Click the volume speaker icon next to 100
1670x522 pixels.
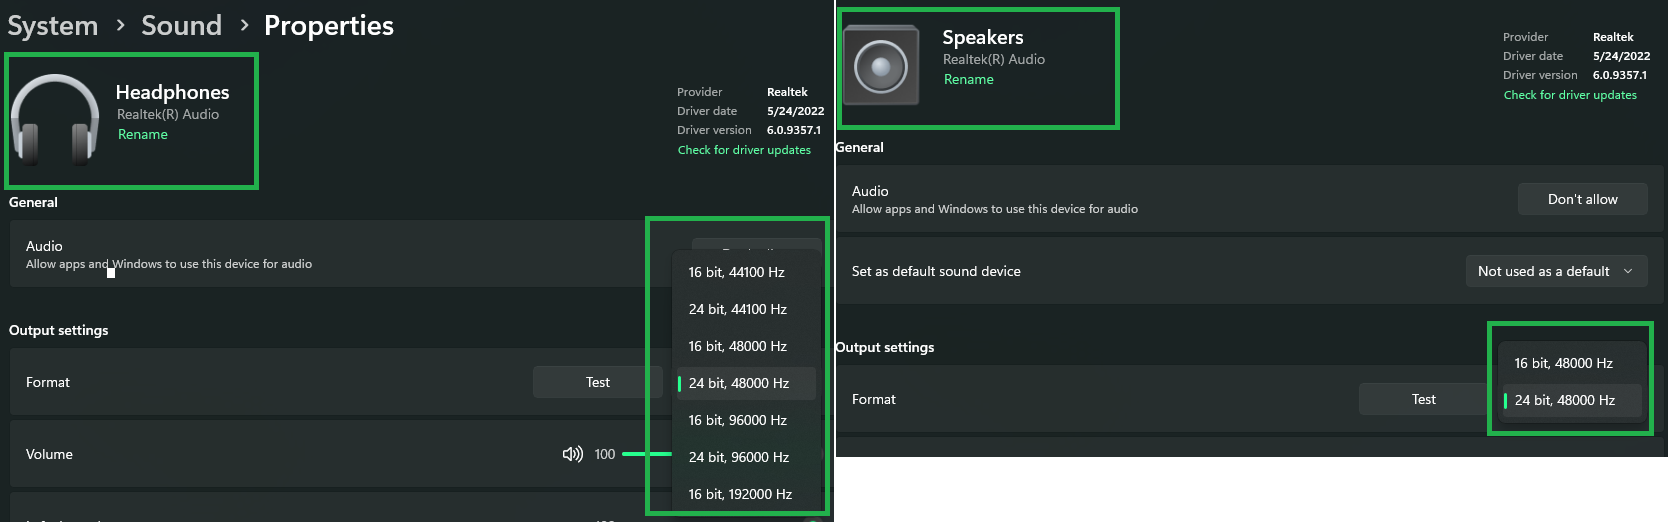572,454
